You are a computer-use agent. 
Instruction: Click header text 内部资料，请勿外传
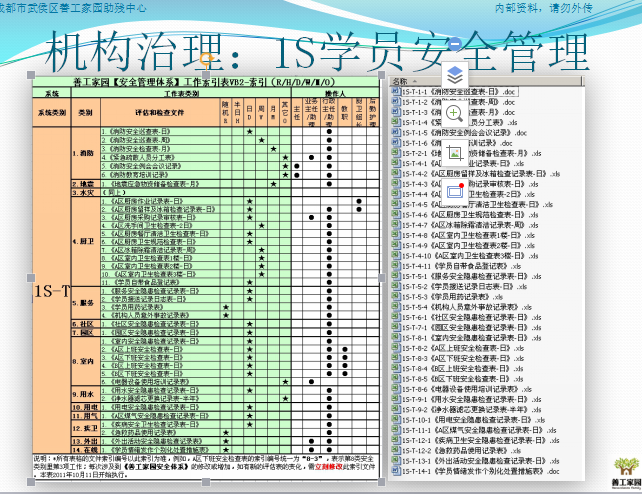(544, 7)
